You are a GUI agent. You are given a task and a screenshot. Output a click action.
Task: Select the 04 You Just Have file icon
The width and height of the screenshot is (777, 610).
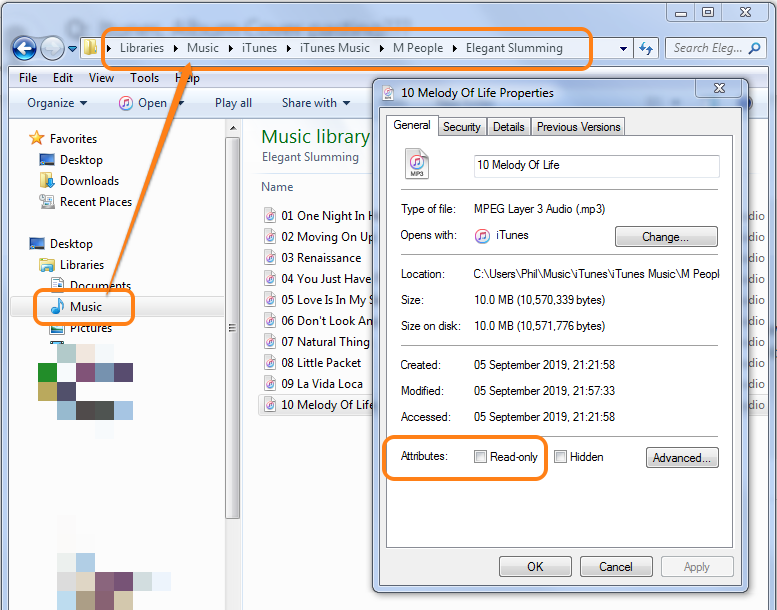coord(270,278)
